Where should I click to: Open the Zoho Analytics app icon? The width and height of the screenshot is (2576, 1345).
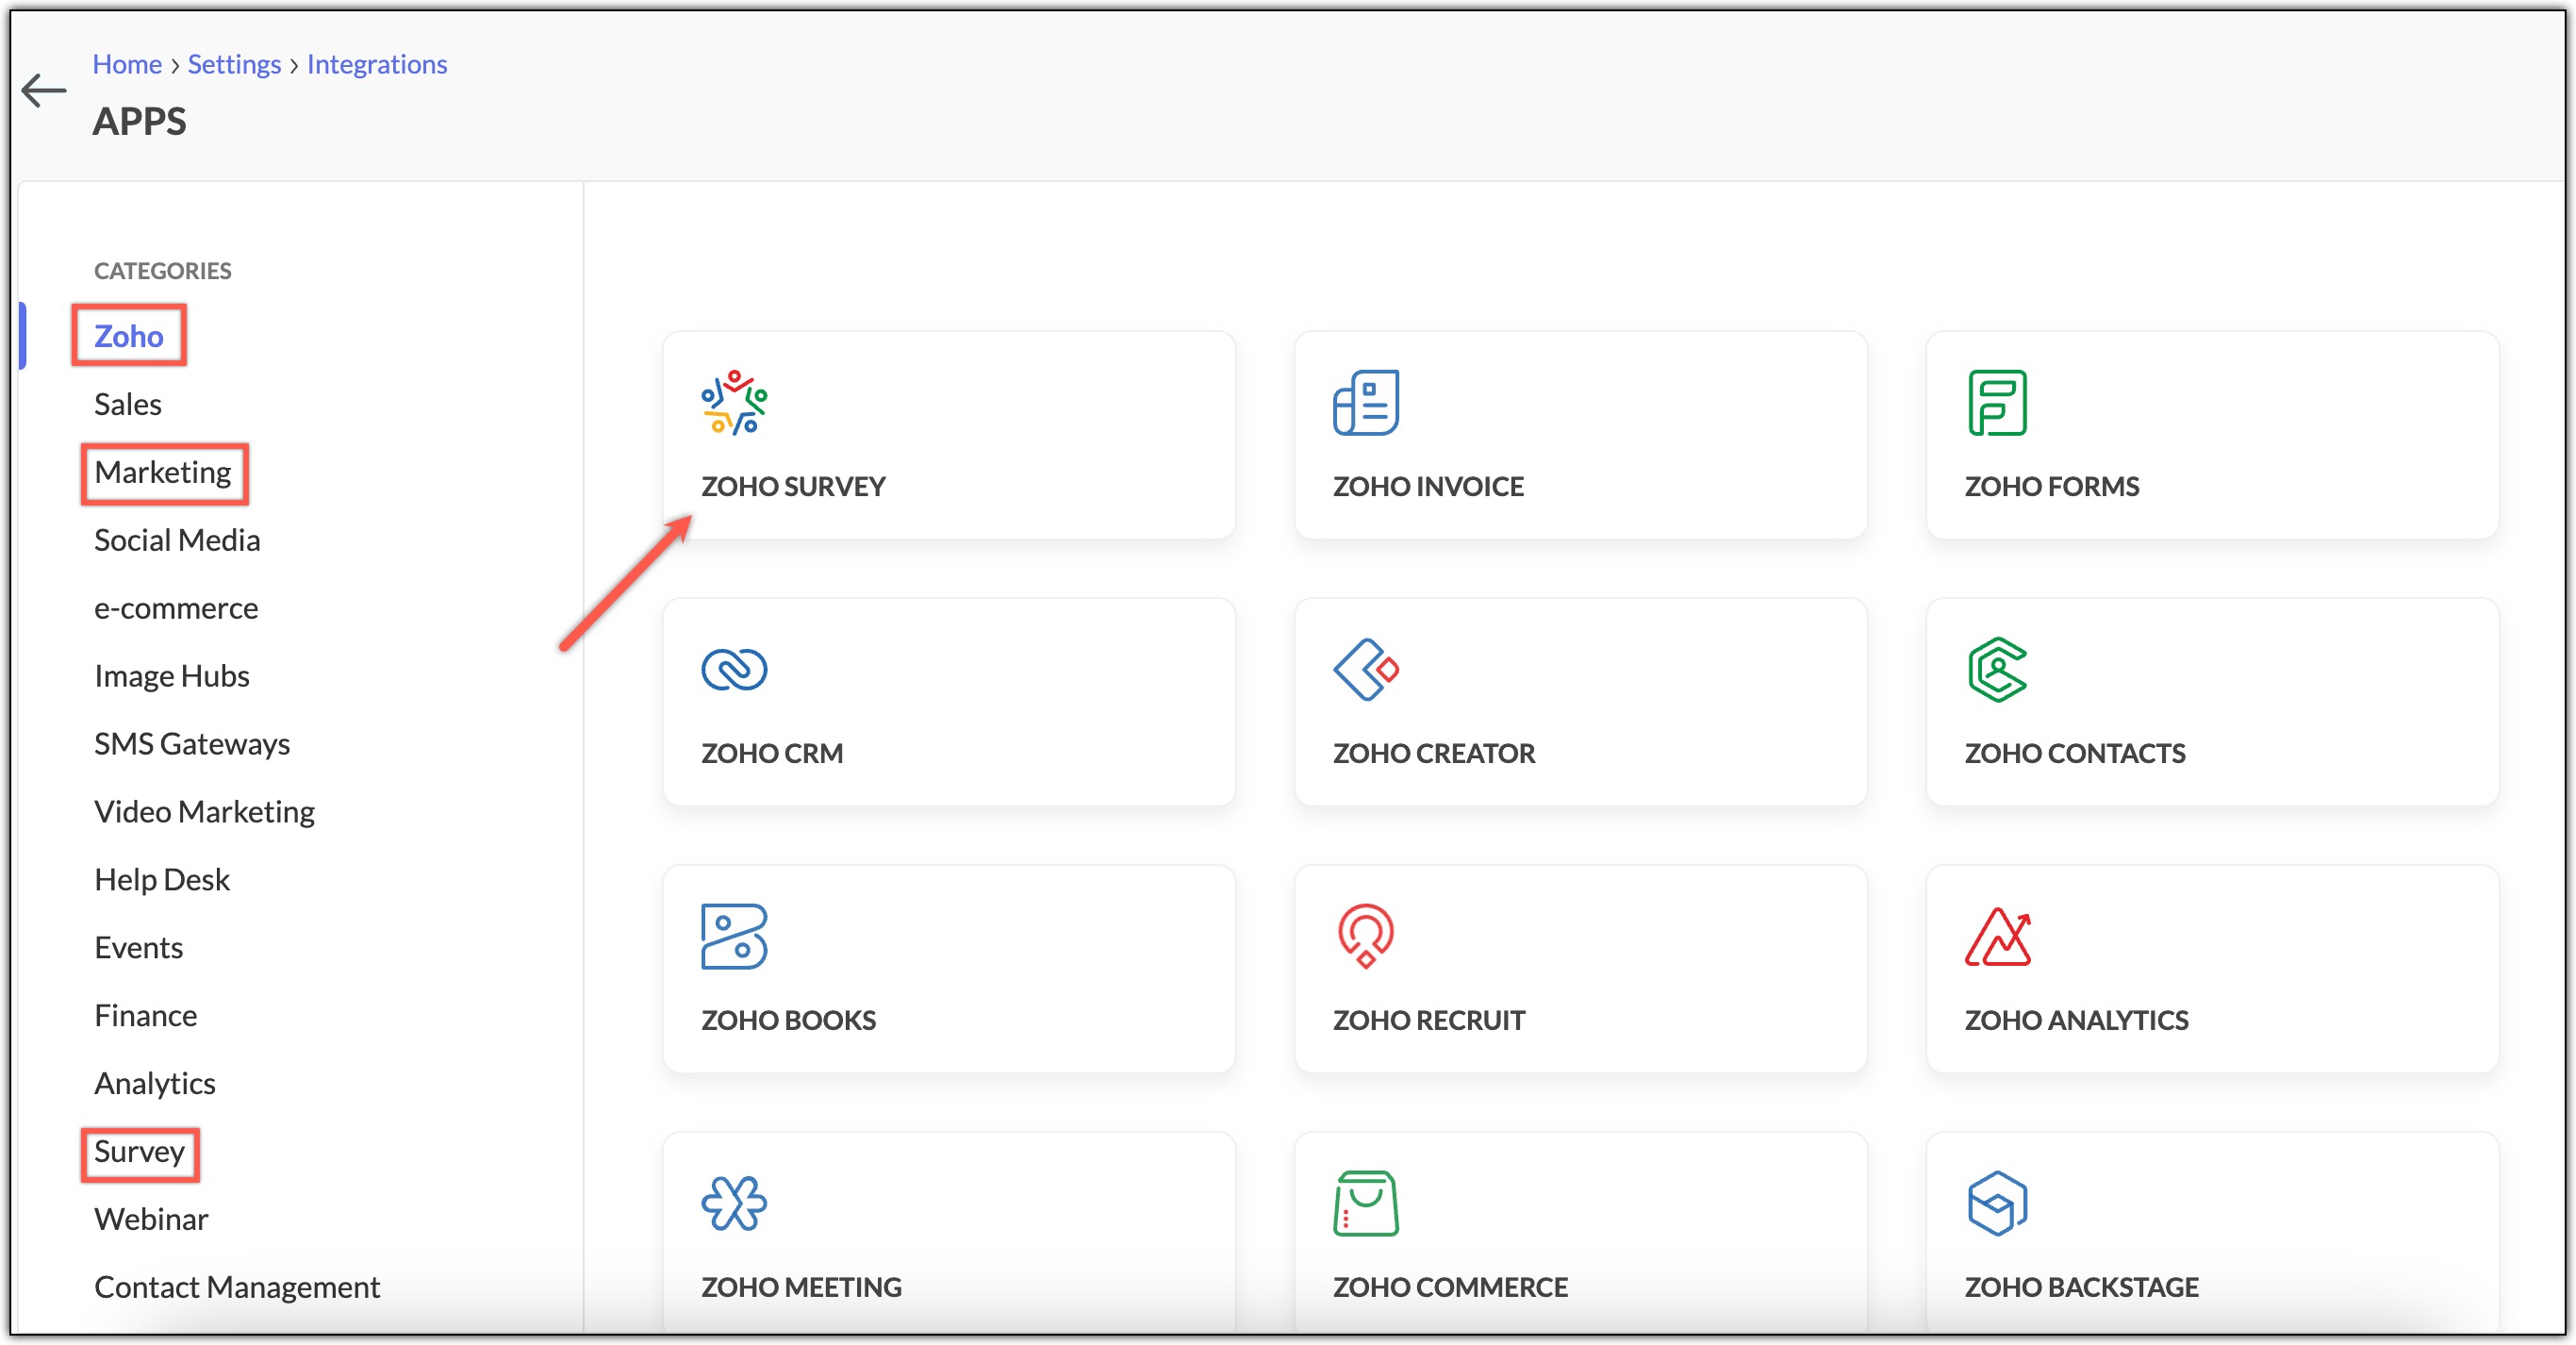pos(1997,936)
